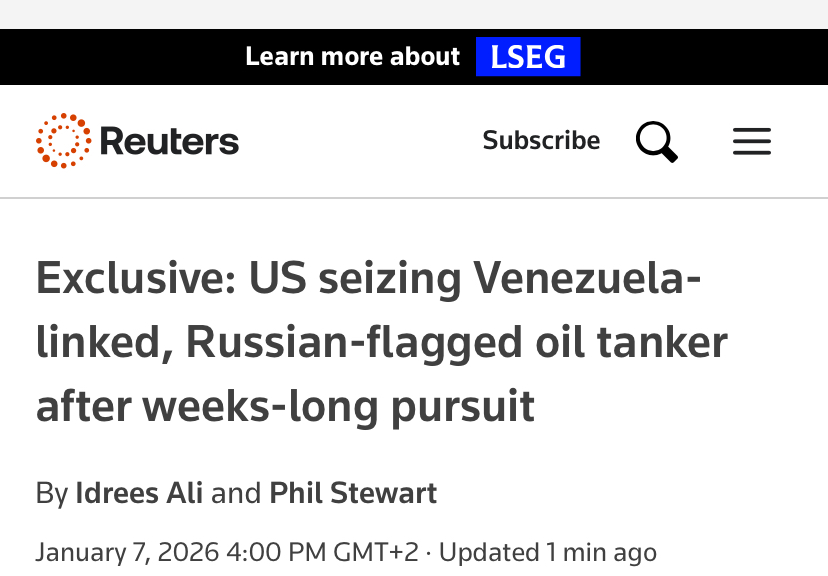Screen dimensions: 828x576
Task: Open author Phil Stewart's profile
Action: click(x=353, y=493)
